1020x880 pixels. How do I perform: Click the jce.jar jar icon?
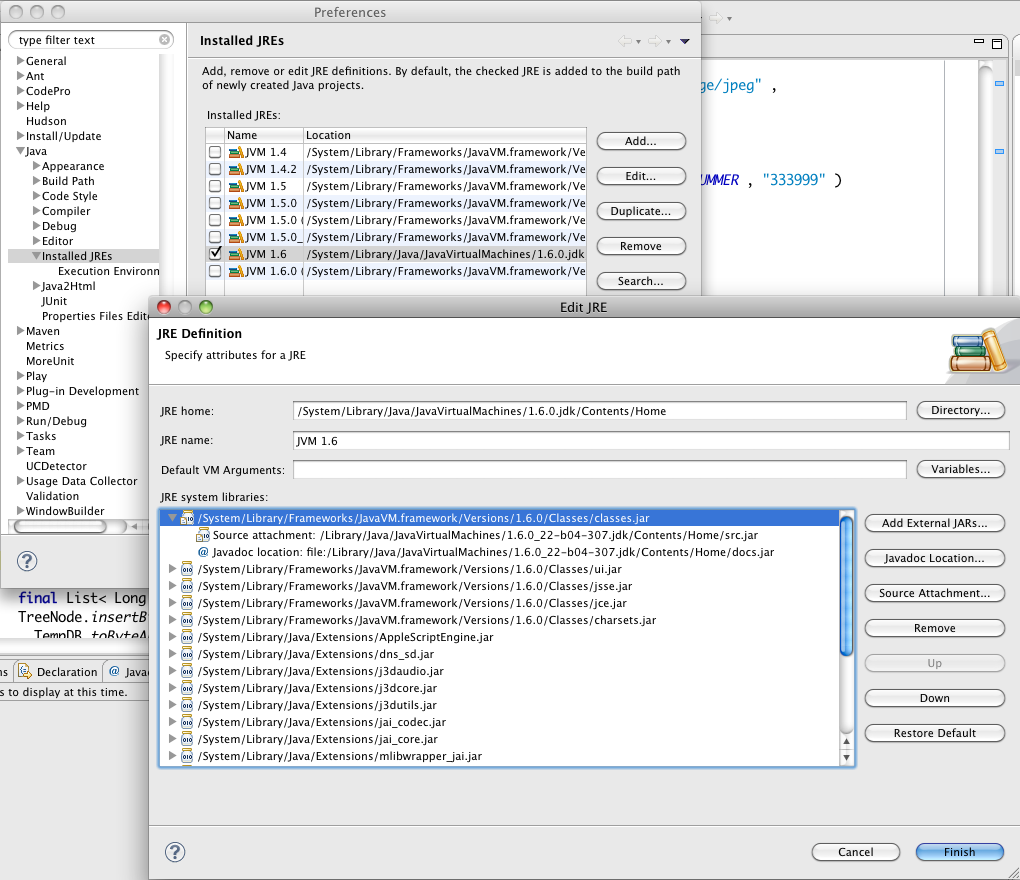coord(187,603)
